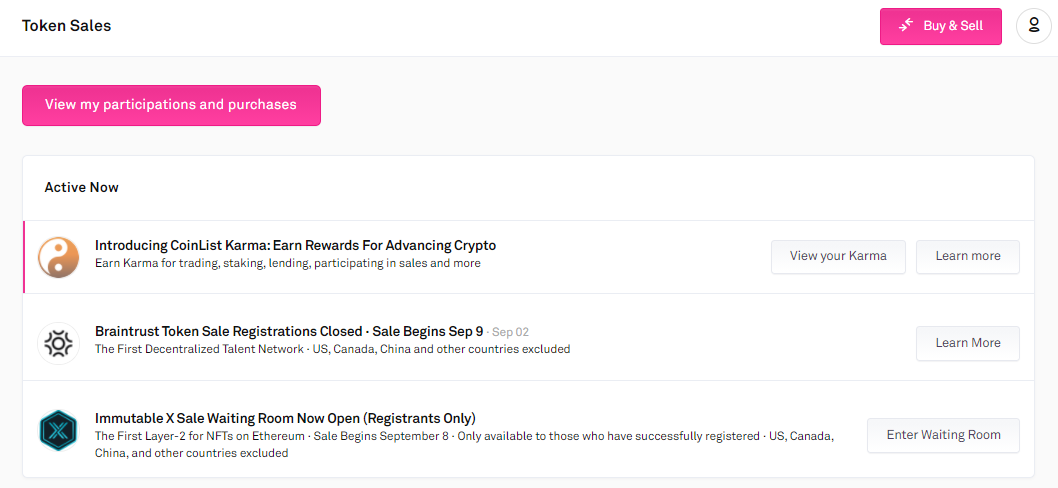Click the CoinList Karma yin-yang logo
This screenshot has height=488, width=1058.
(58, 257)
